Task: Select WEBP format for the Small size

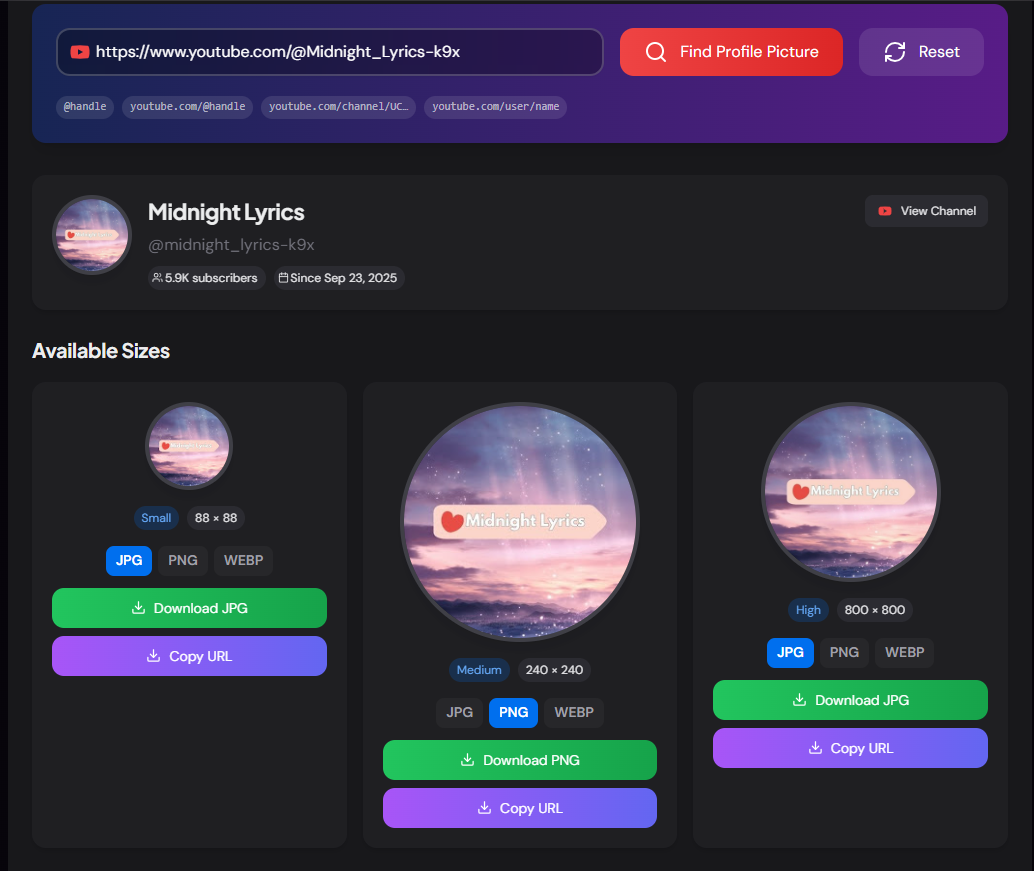Action: click(x=243, y=560)
